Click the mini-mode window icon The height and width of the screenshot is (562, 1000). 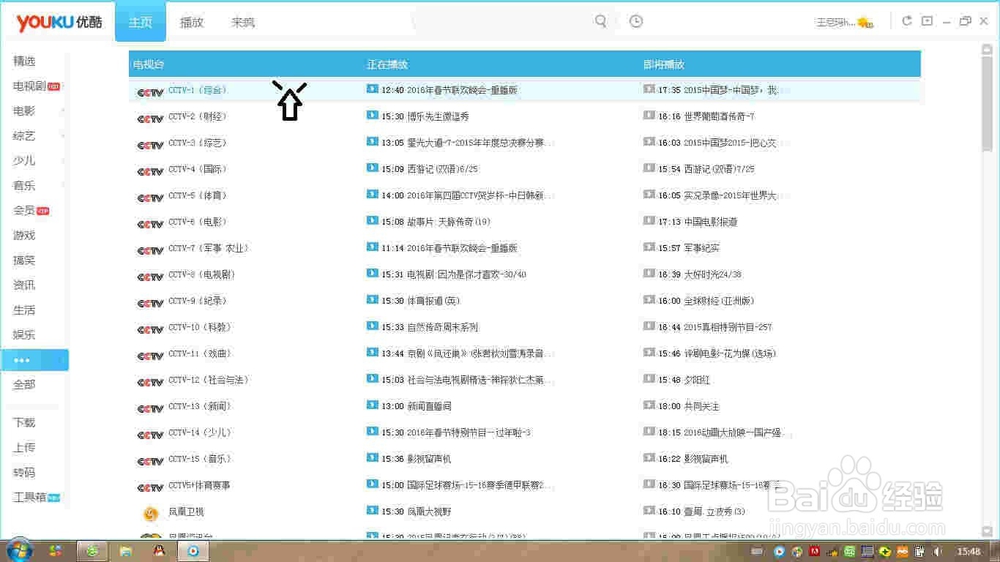tap(927, 21)
